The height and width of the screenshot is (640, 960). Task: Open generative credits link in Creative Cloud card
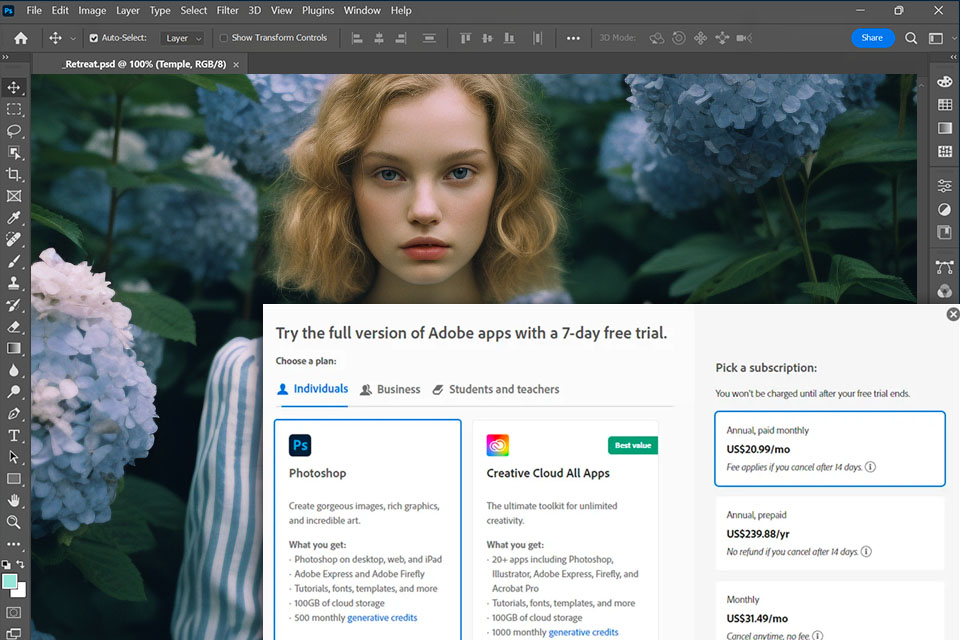[583, 632]
